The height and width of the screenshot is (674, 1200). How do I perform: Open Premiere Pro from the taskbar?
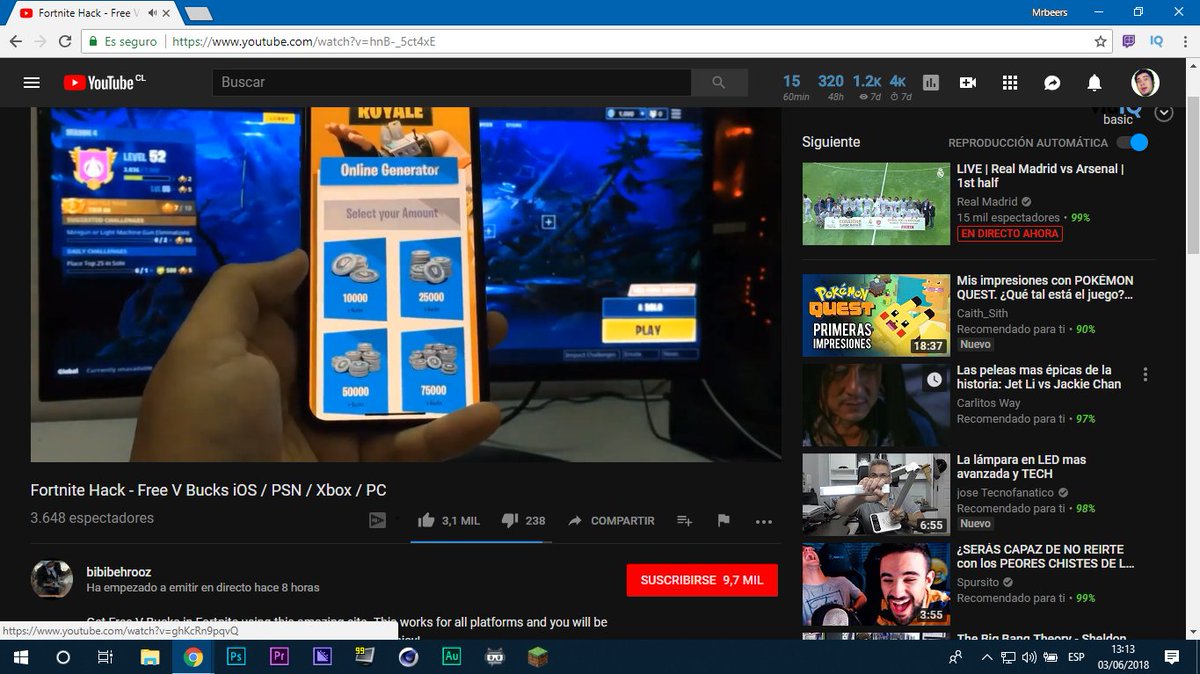coord(280,657)
